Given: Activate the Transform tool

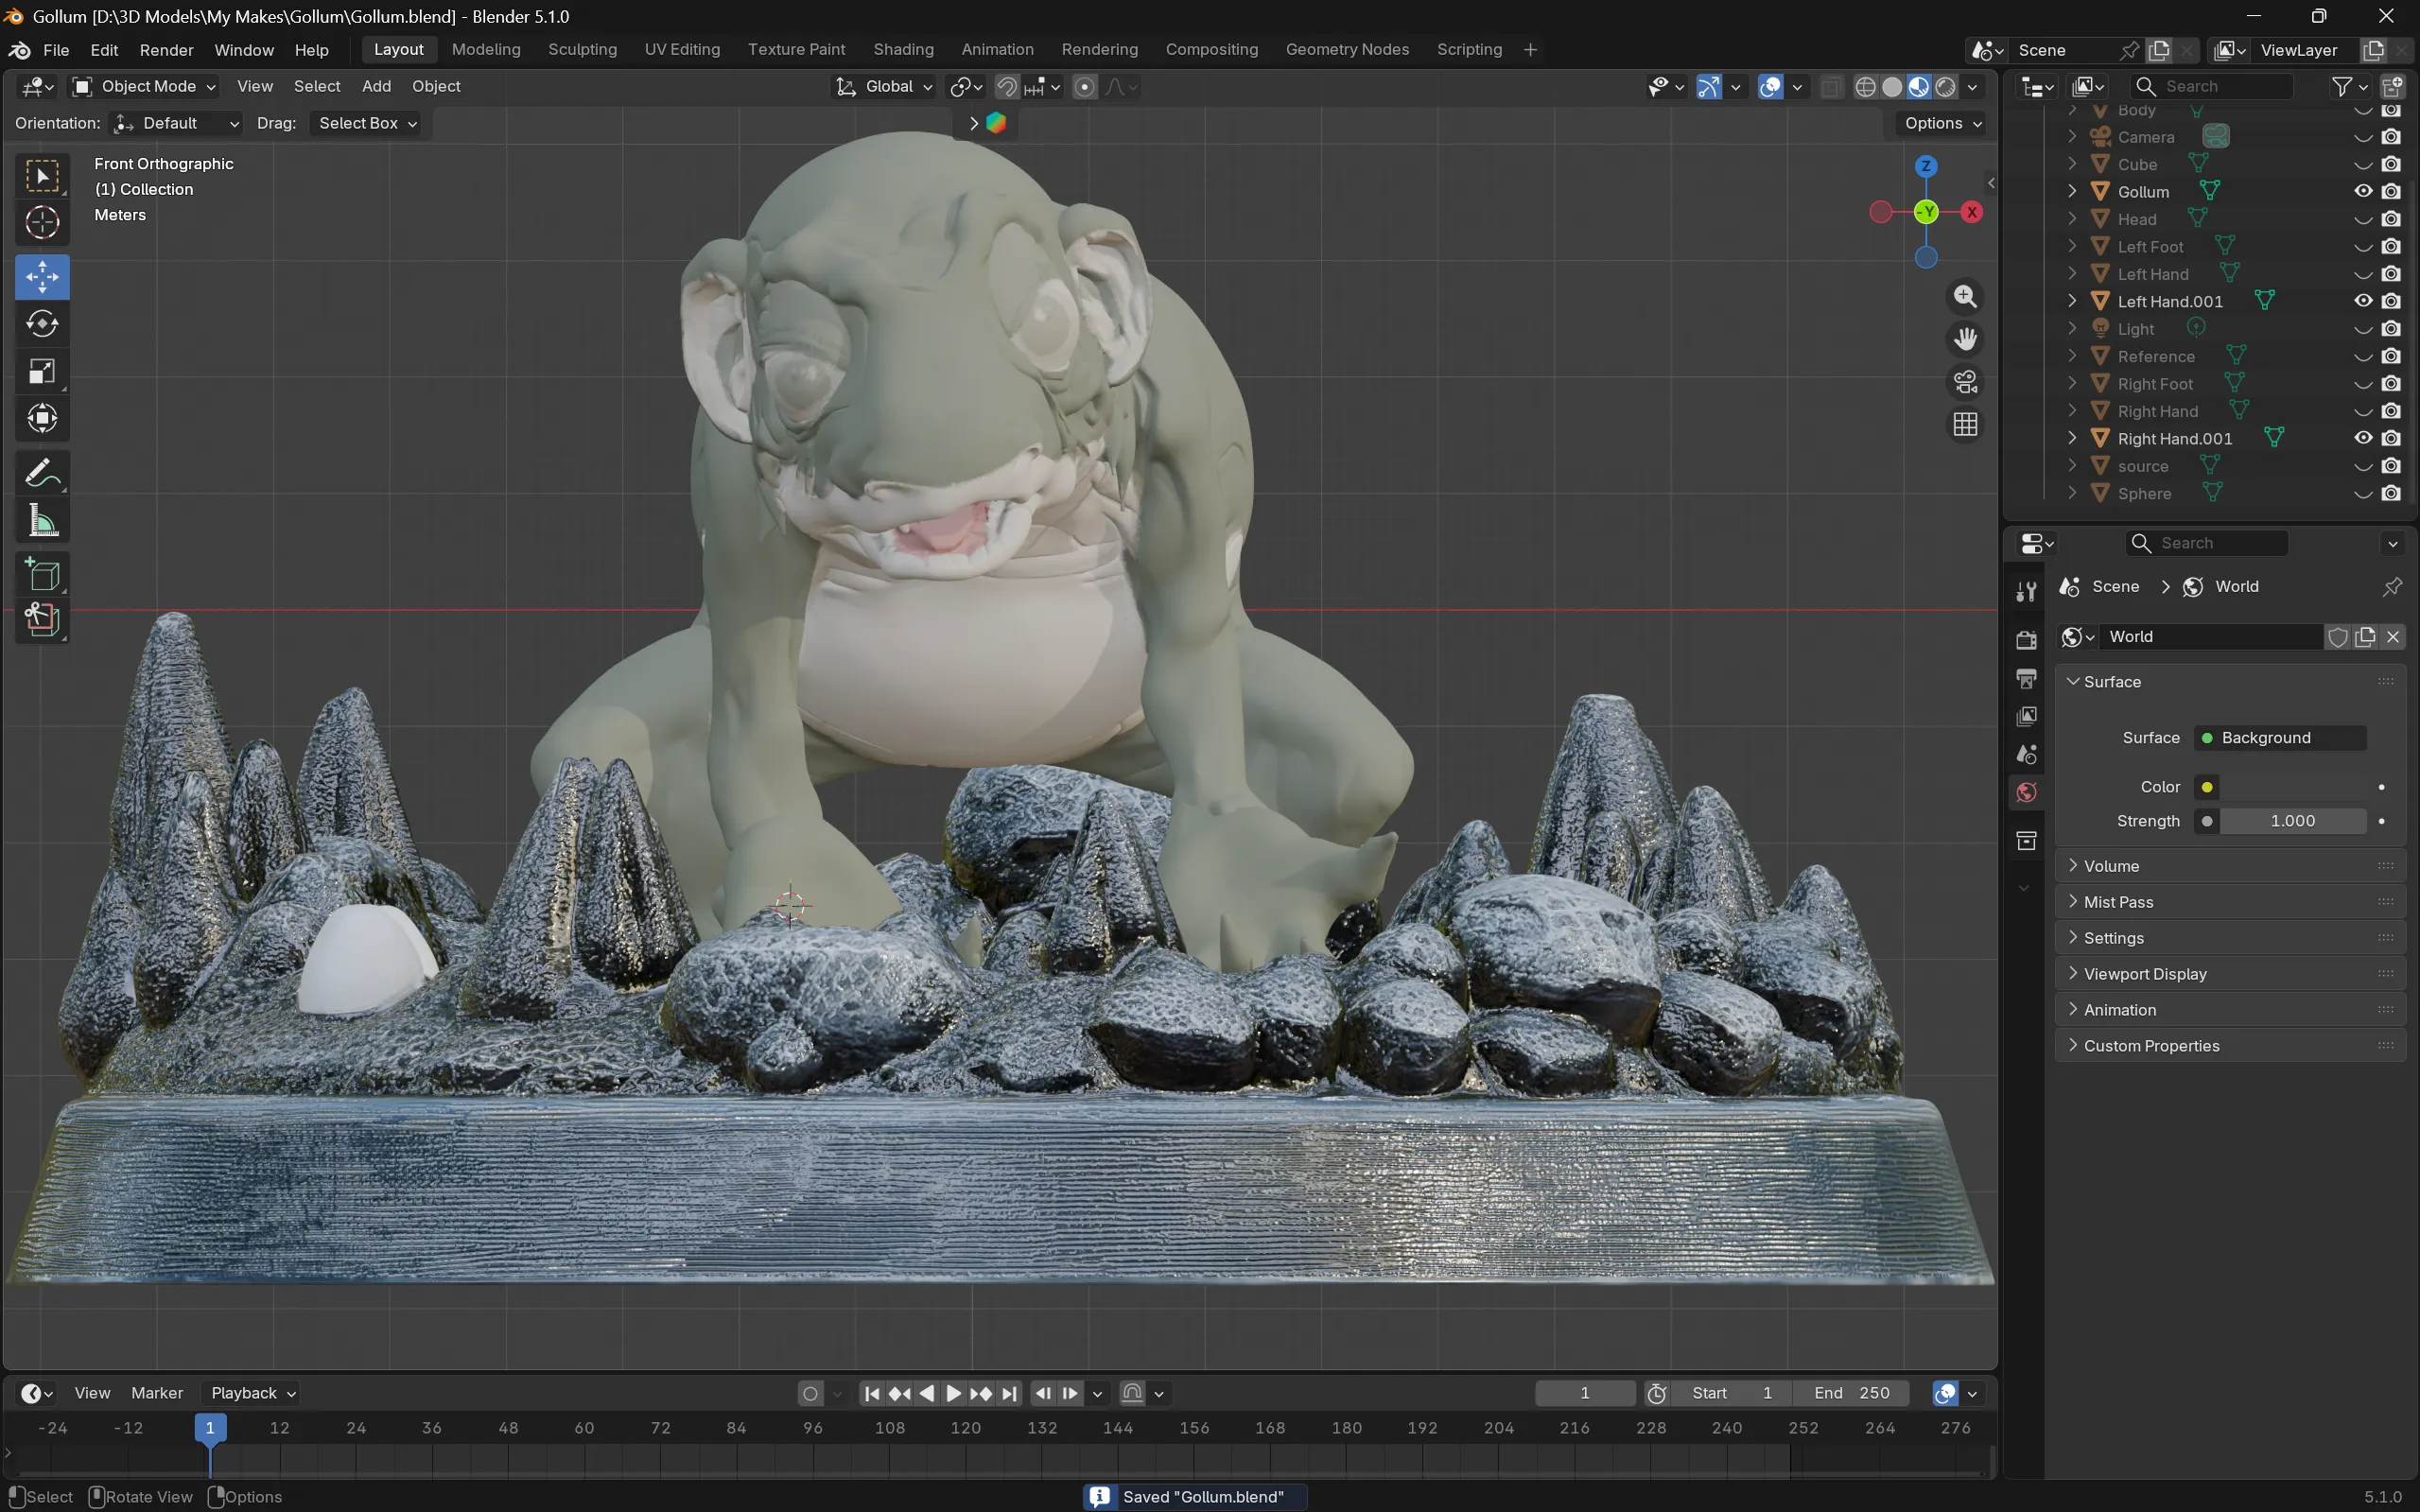Looking at the screenshot, I should [42, 419].
